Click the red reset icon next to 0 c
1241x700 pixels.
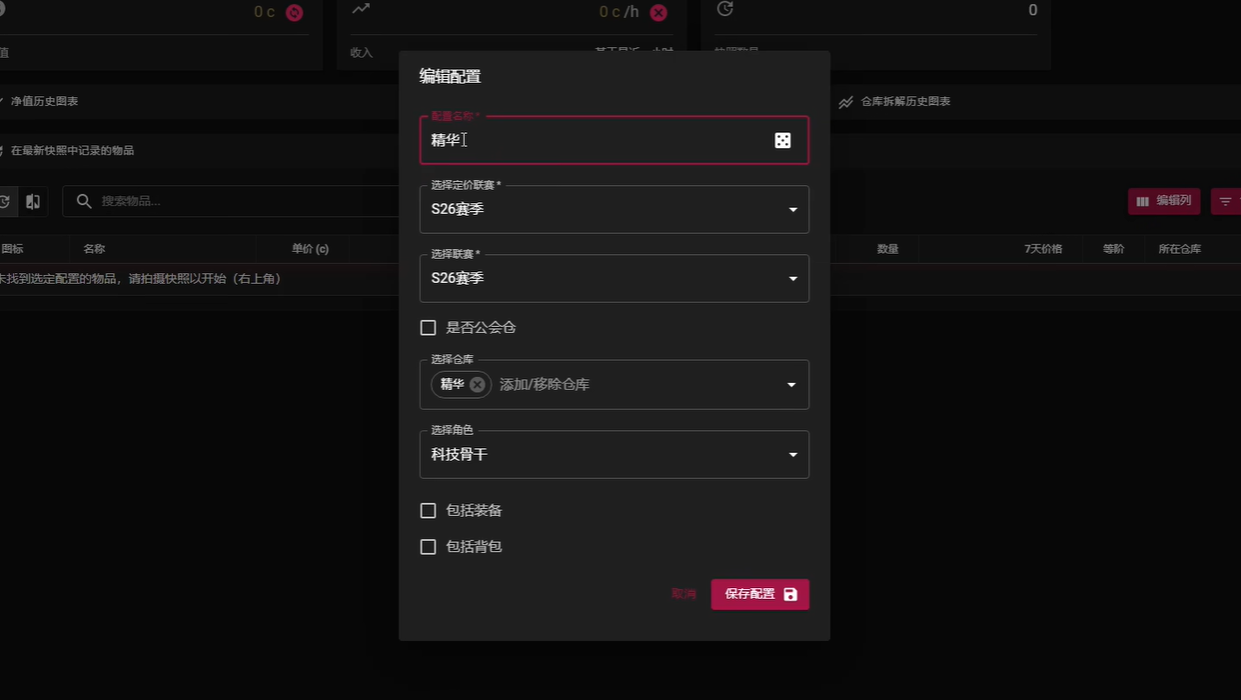click(x=294, y=12)
